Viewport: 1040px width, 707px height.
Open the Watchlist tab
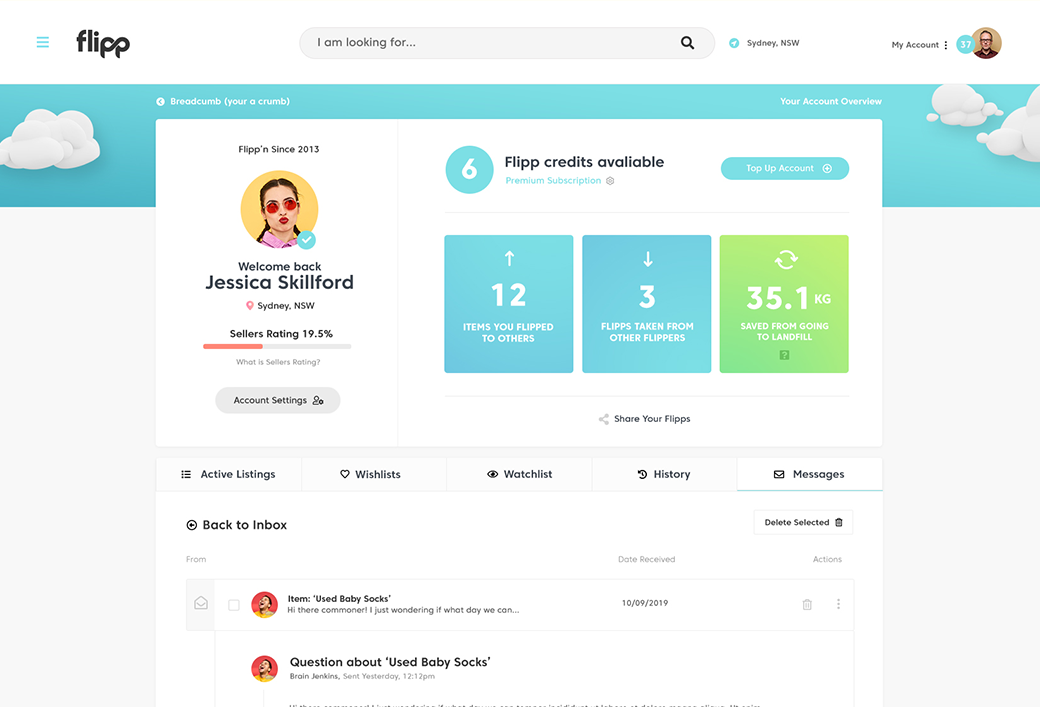click(x=519, y=474)
